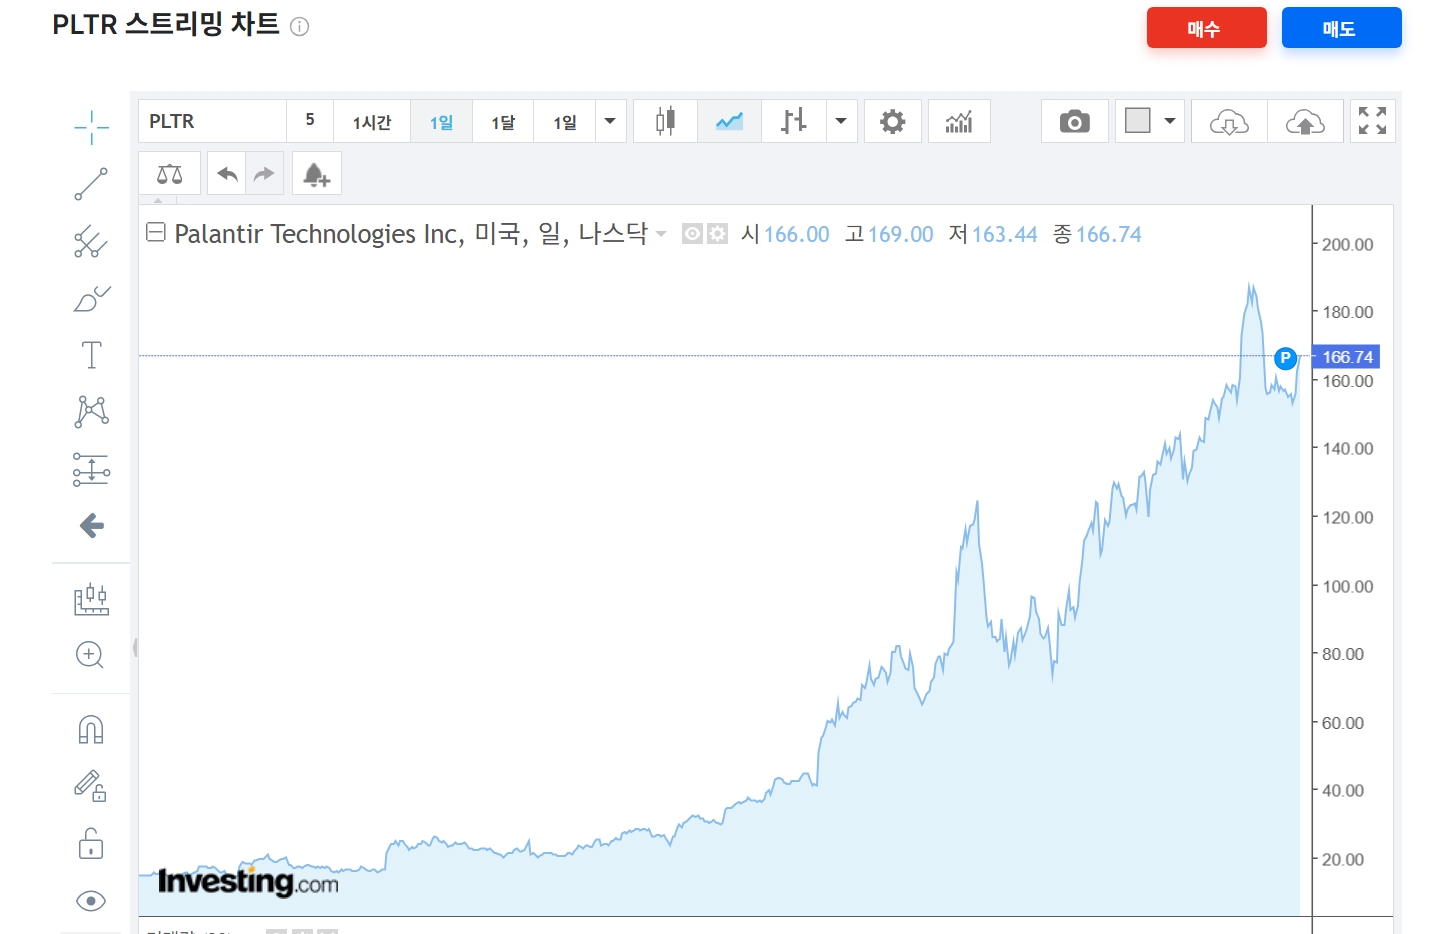Toggle magnet mode
This screenshot has height=934, width=1439.
pos(91,730)
